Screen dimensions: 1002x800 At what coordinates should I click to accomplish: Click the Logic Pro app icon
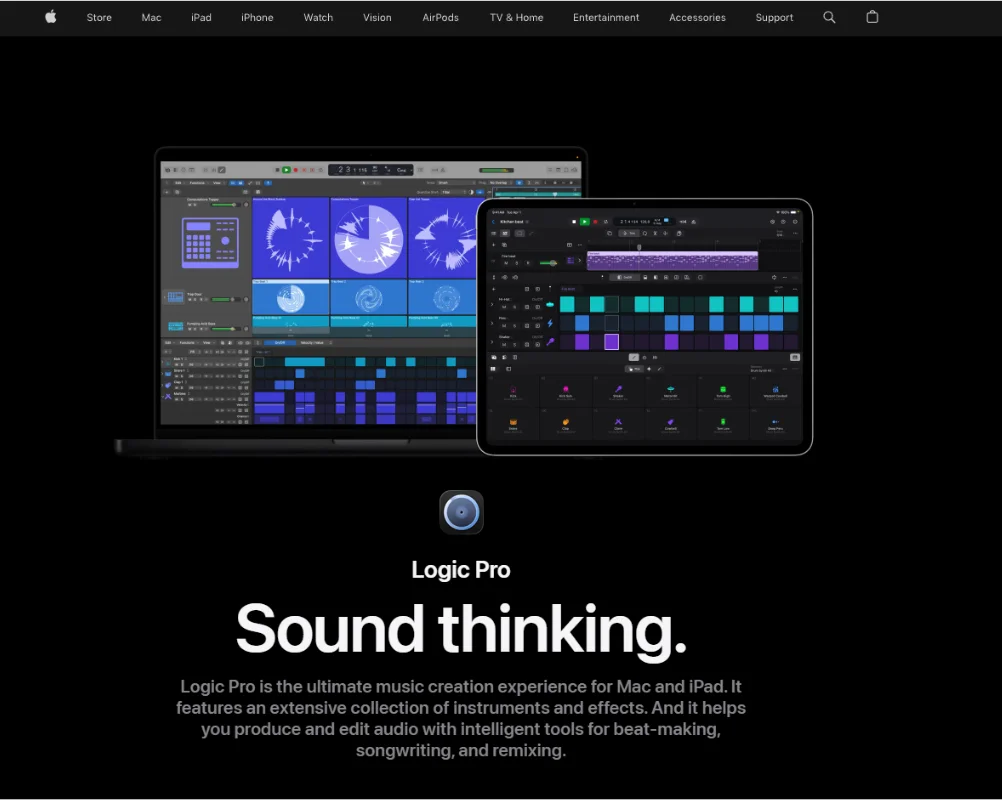tap(461, 512)
